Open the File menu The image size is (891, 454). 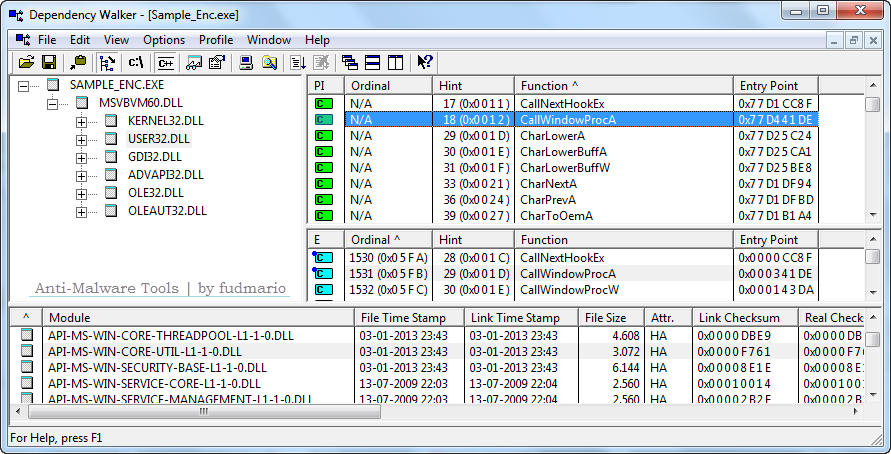point(47,40)
